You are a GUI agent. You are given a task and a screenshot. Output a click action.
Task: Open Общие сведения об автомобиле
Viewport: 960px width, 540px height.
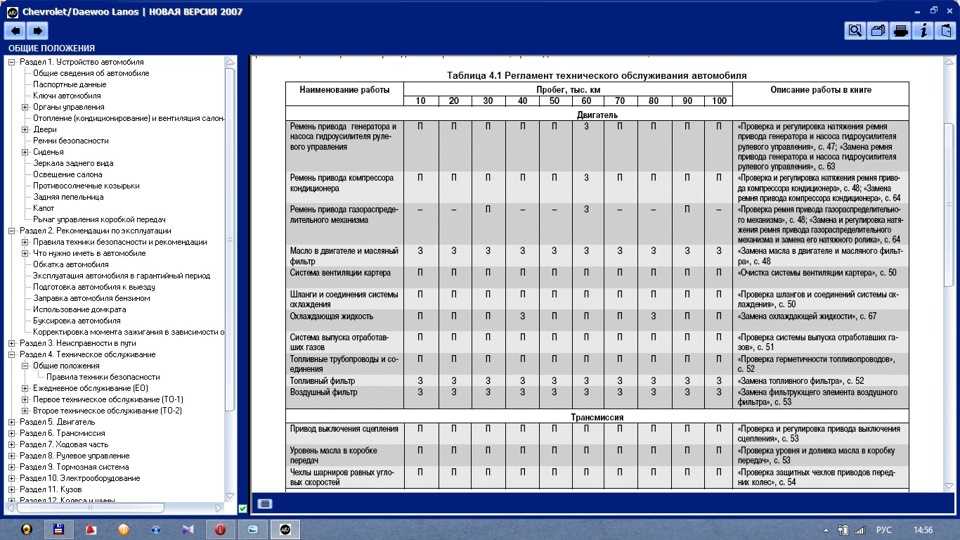pyautogui.click(x=91, y=73)
